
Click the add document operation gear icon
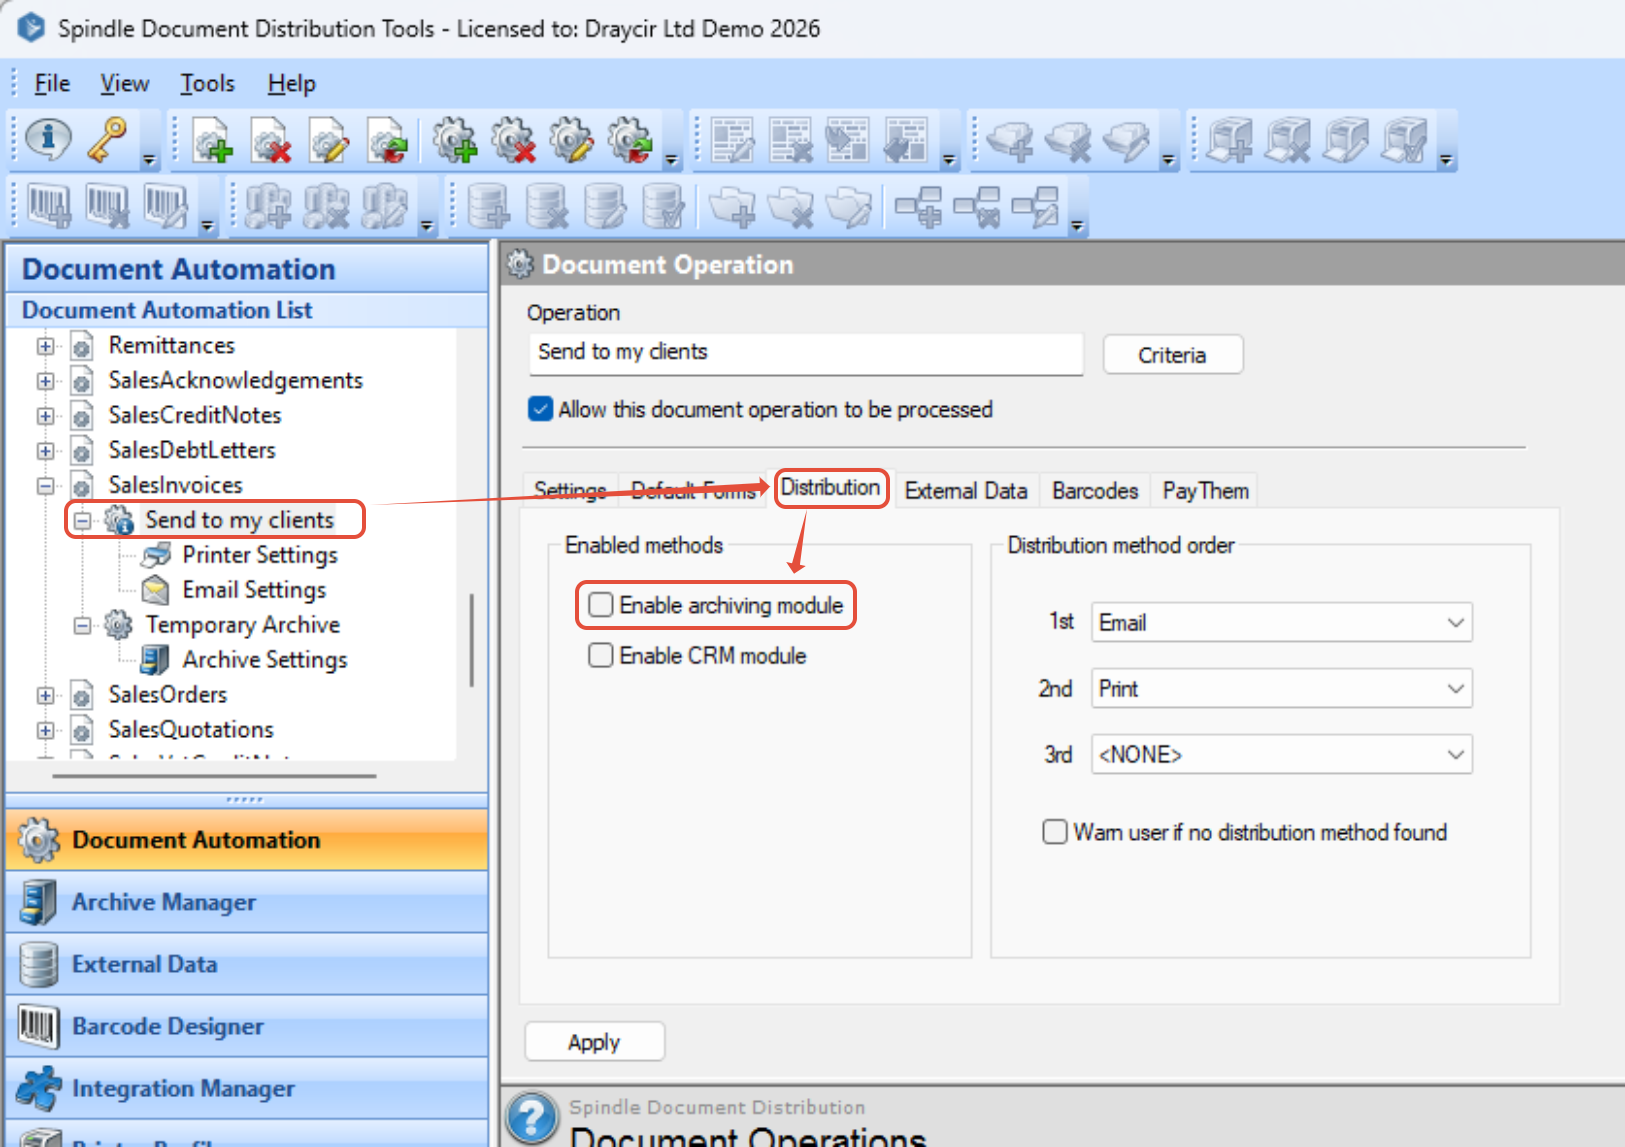click(455, 140)
